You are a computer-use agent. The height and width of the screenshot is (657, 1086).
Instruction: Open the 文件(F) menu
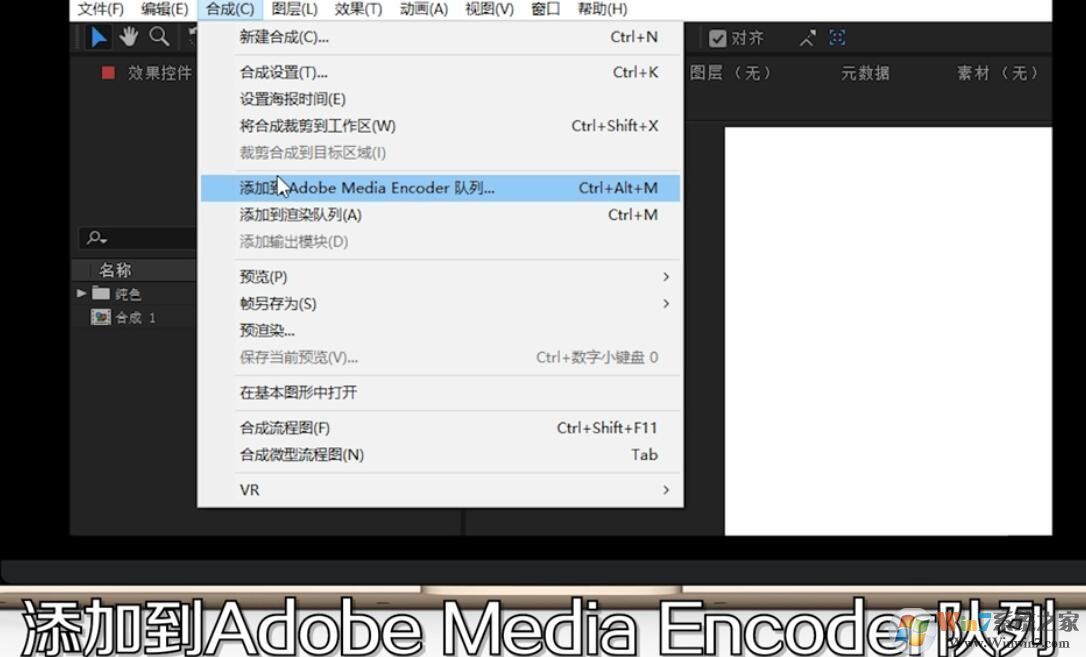99,9
